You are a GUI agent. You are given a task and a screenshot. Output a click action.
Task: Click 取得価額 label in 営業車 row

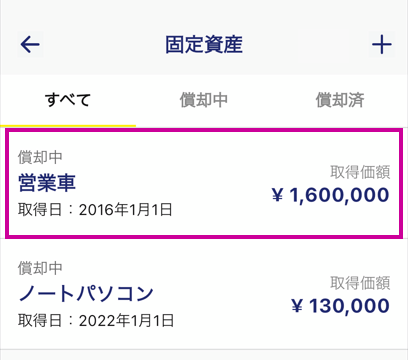tap(360, 172)
